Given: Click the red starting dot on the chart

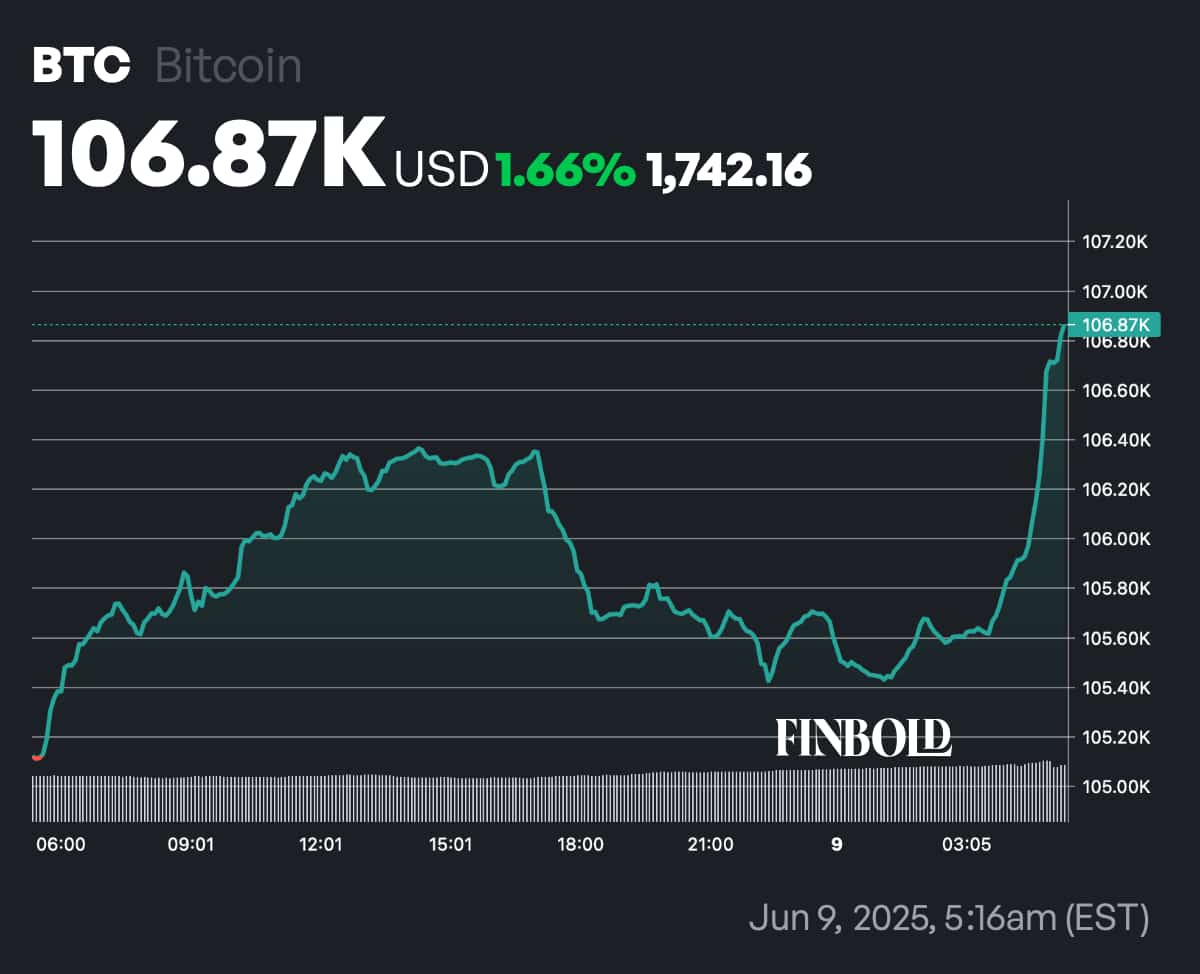Looking at the screenshot, I should (x=37, y=757).
